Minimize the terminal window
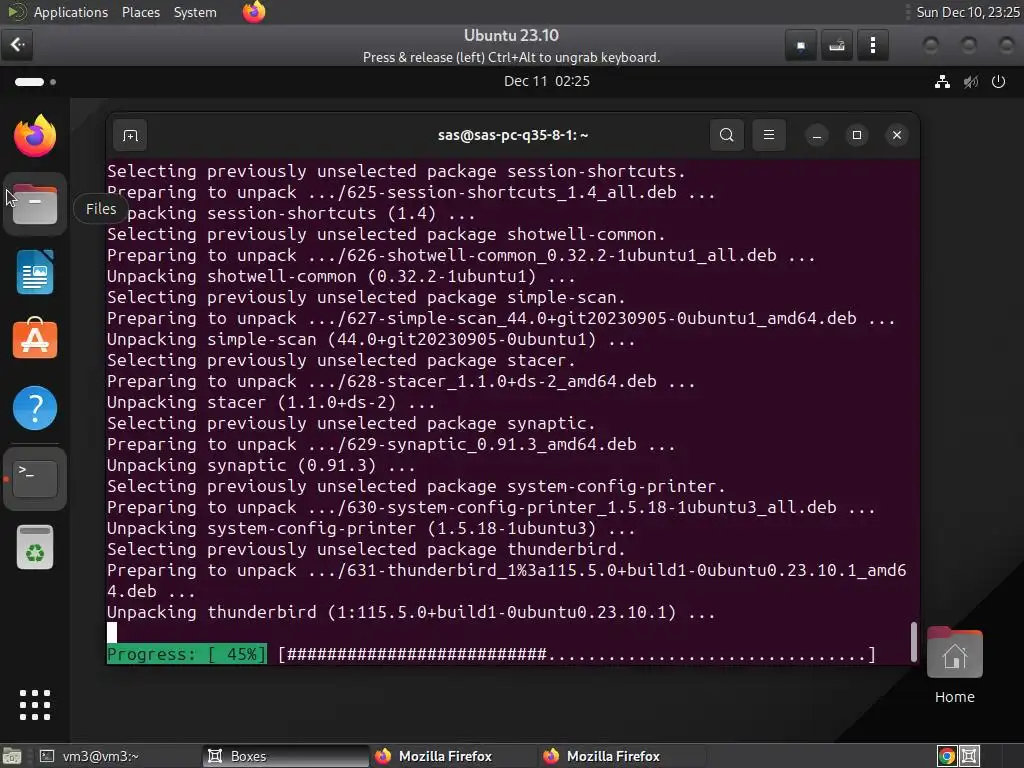1024x768 pixels. point(816,135)
